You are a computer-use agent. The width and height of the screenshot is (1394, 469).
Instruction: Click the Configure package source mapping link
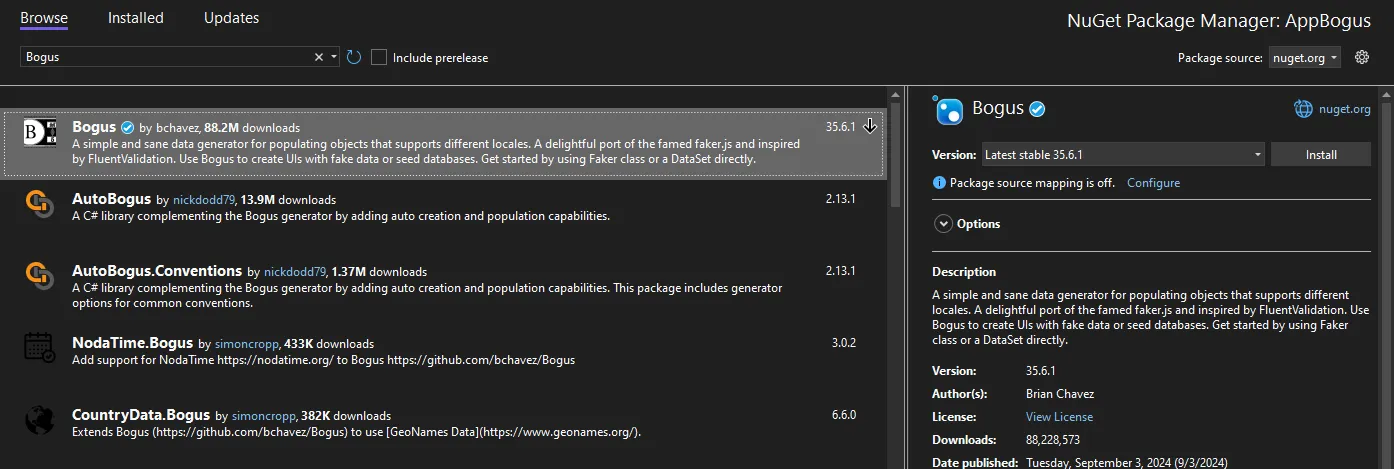tap(1153, 183)
